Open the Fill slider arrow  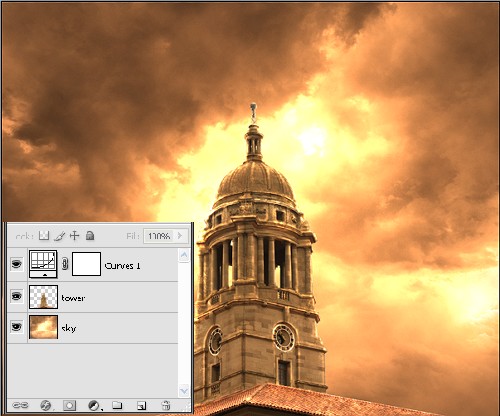[180, 236]
